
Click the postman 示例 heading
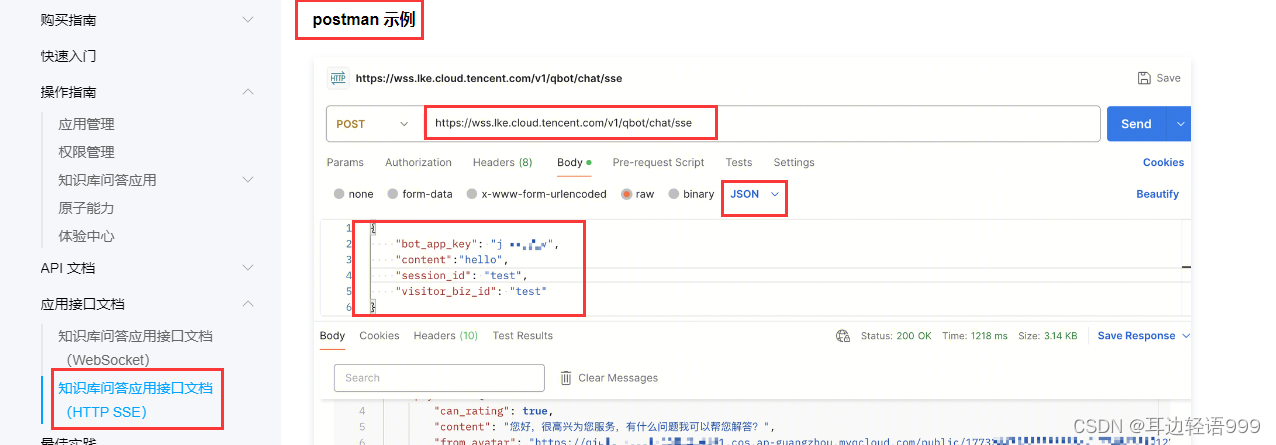pyautogui.click(x=363, y=19)
